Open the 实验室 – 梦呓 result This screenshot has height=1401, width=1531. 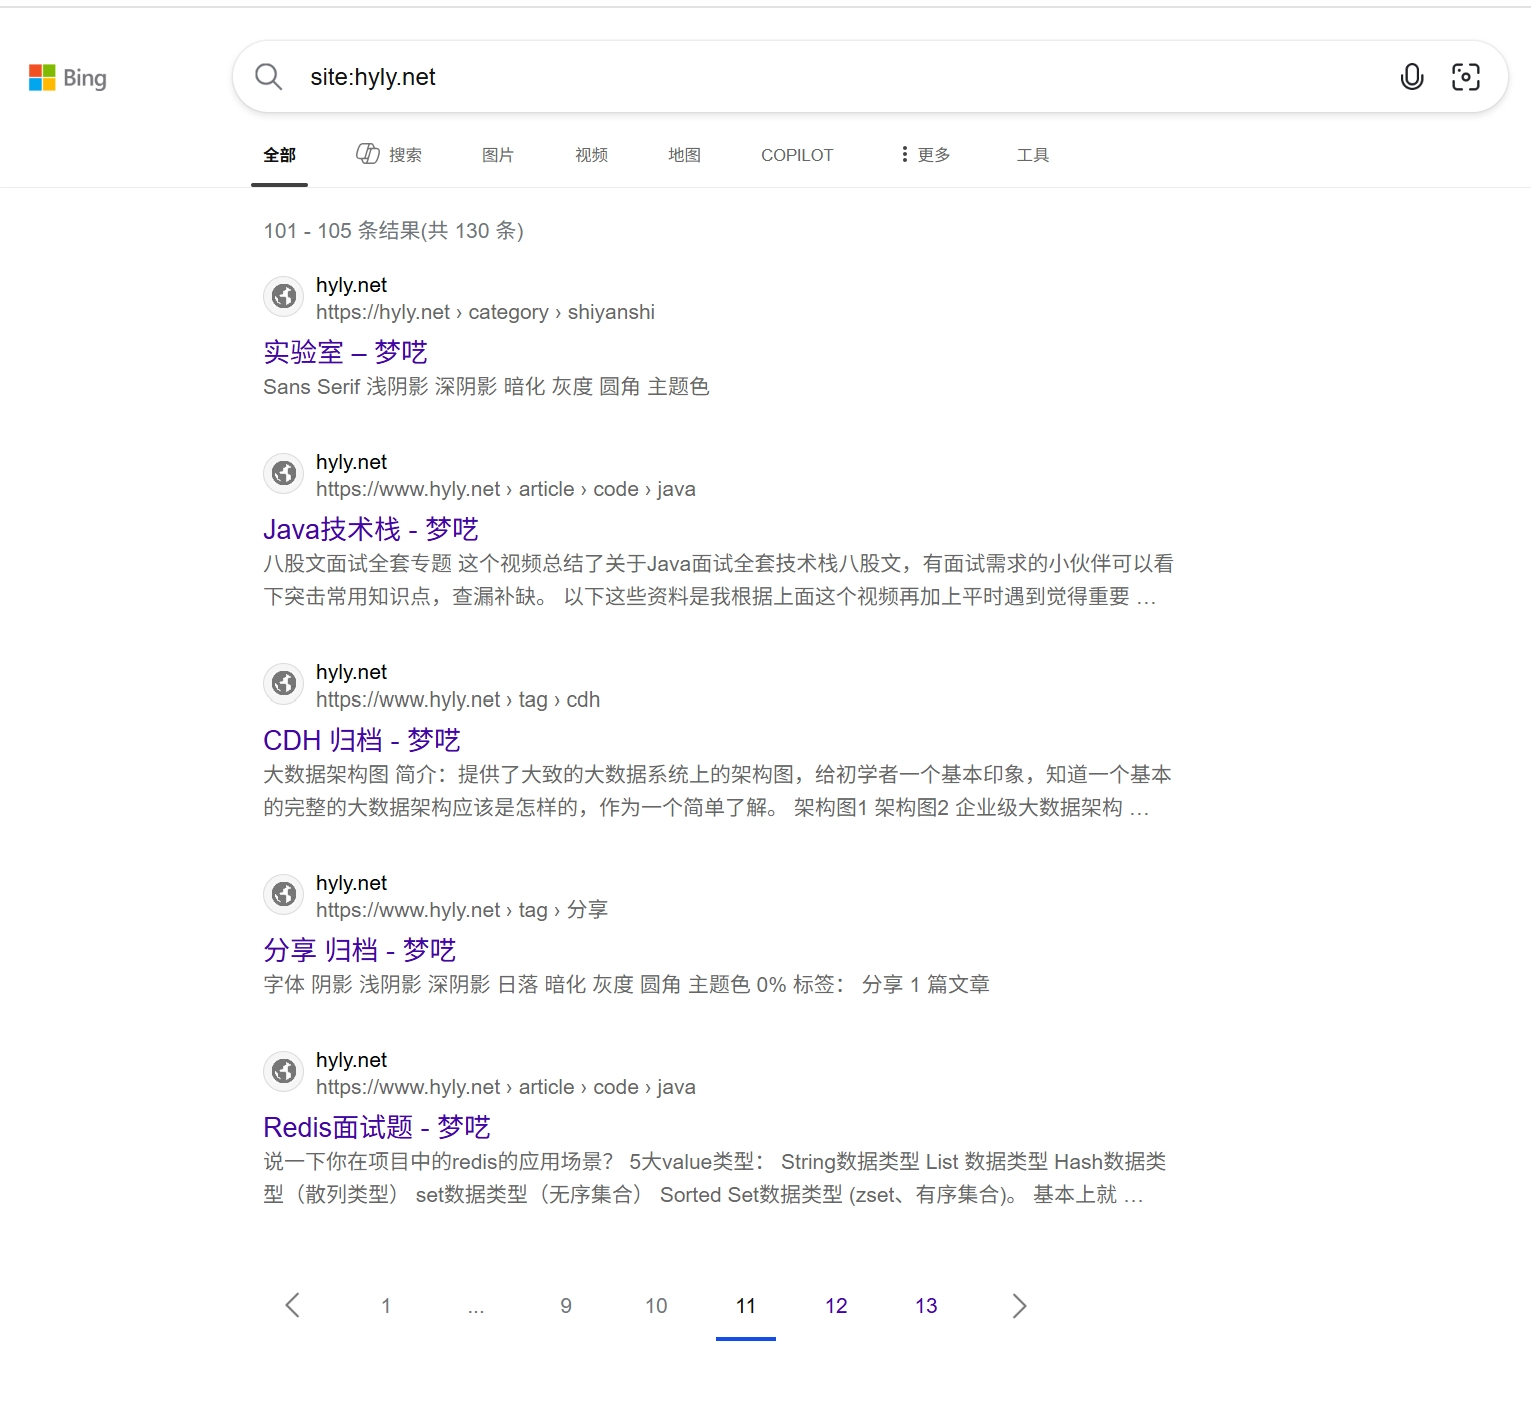(x=345, y=352)
